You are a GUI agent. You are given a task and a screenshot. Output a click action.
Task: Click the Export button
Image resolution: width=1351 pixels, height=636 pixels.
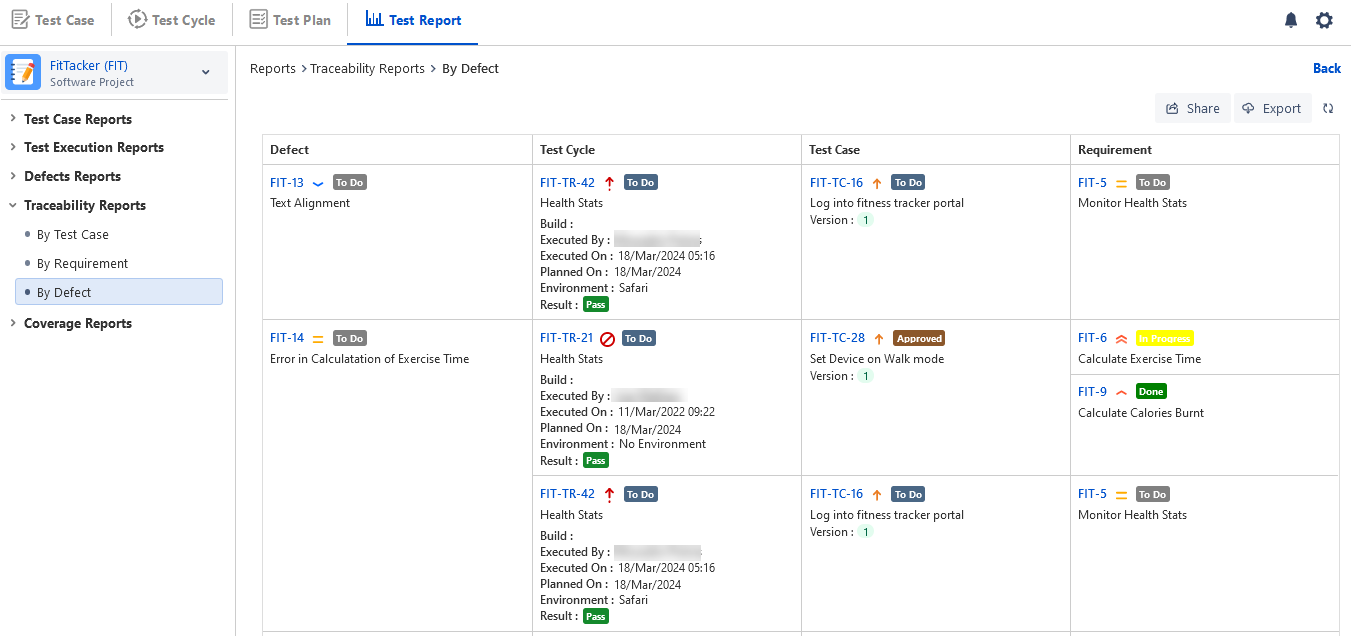[x=1272, y=108]
